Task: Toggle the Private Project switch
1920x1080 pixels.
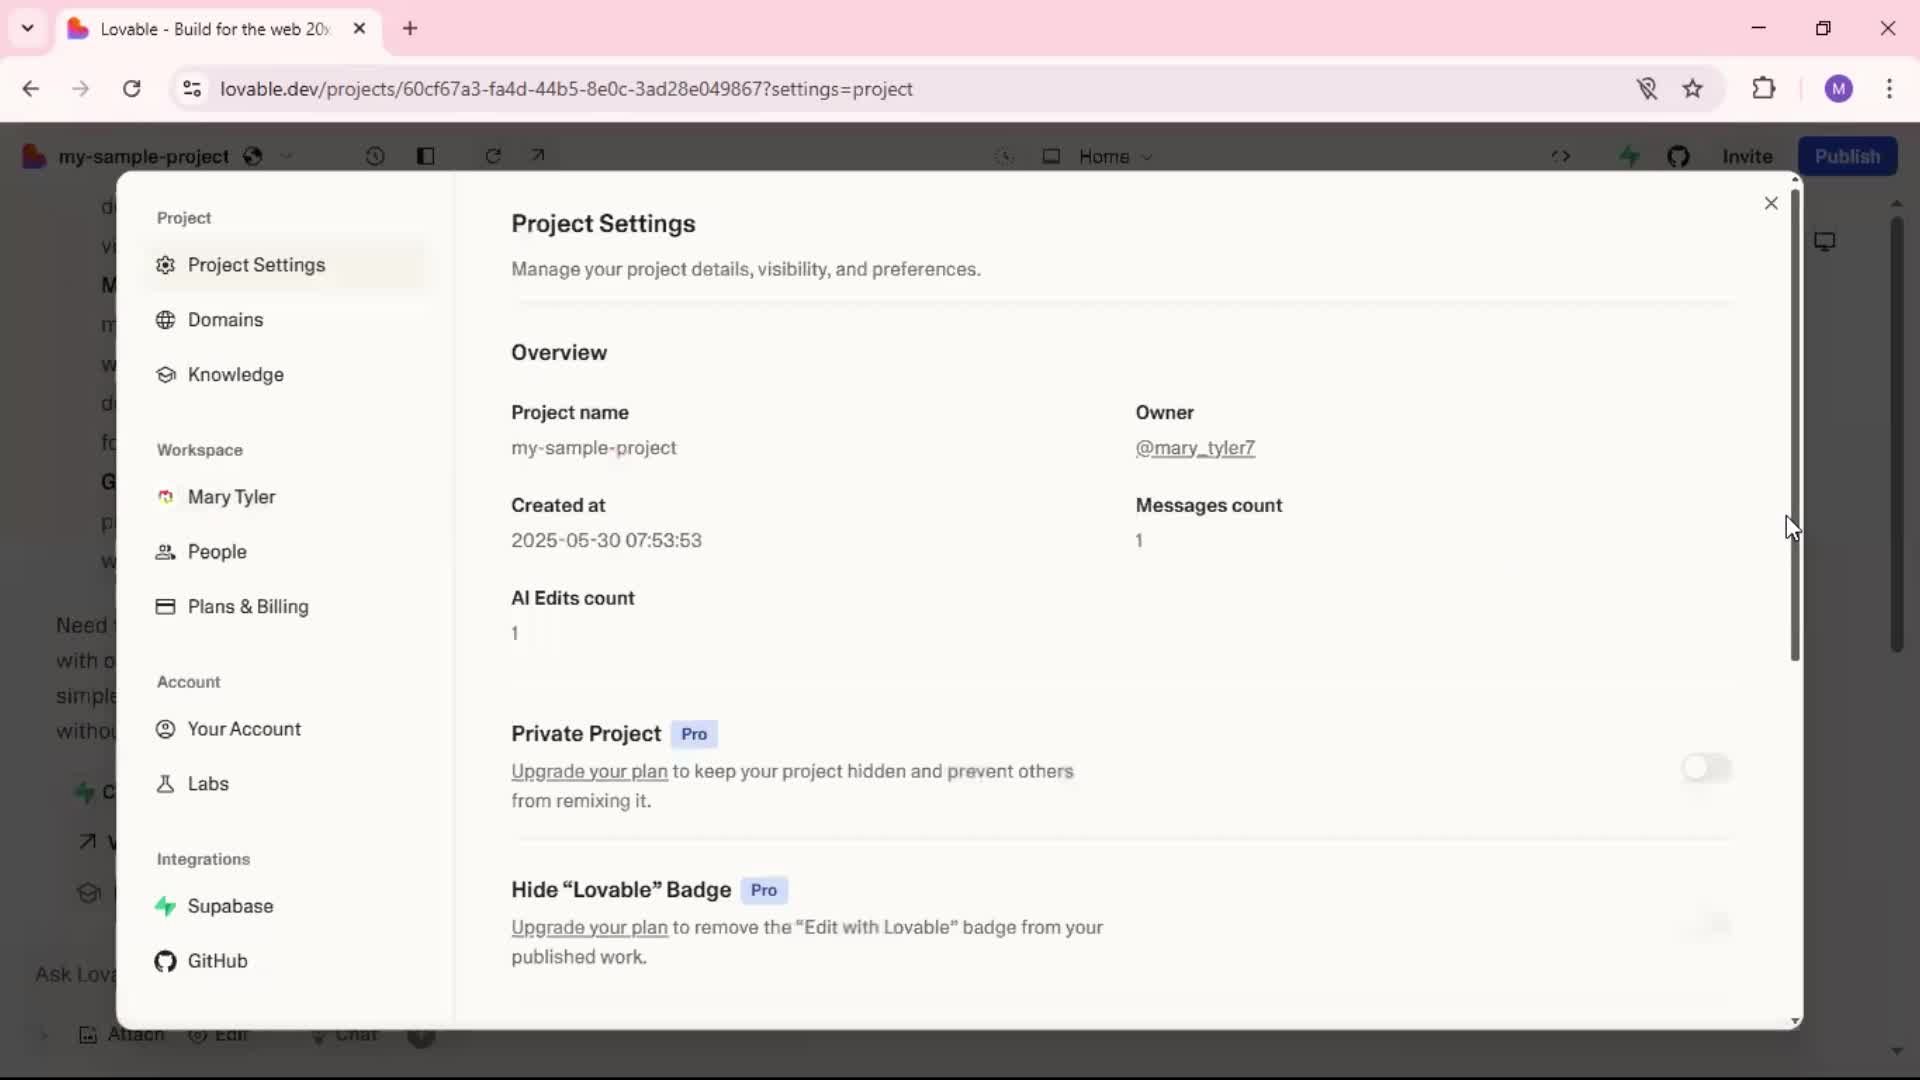Action: coord(1706,768)
